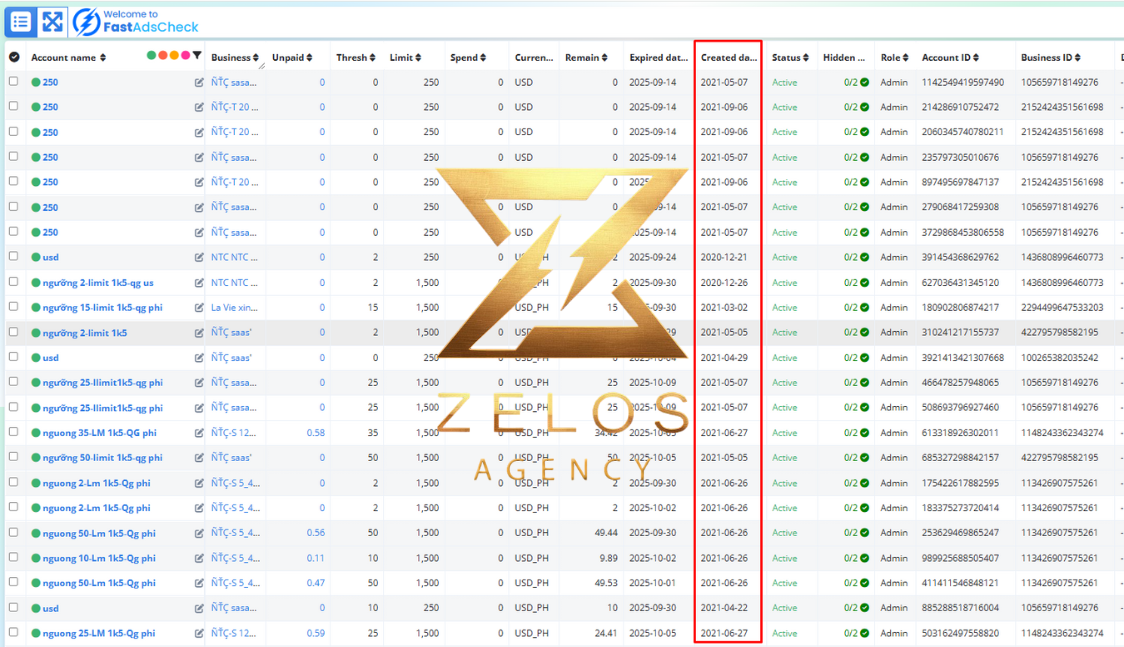Click the Role column header

point(895,57)
